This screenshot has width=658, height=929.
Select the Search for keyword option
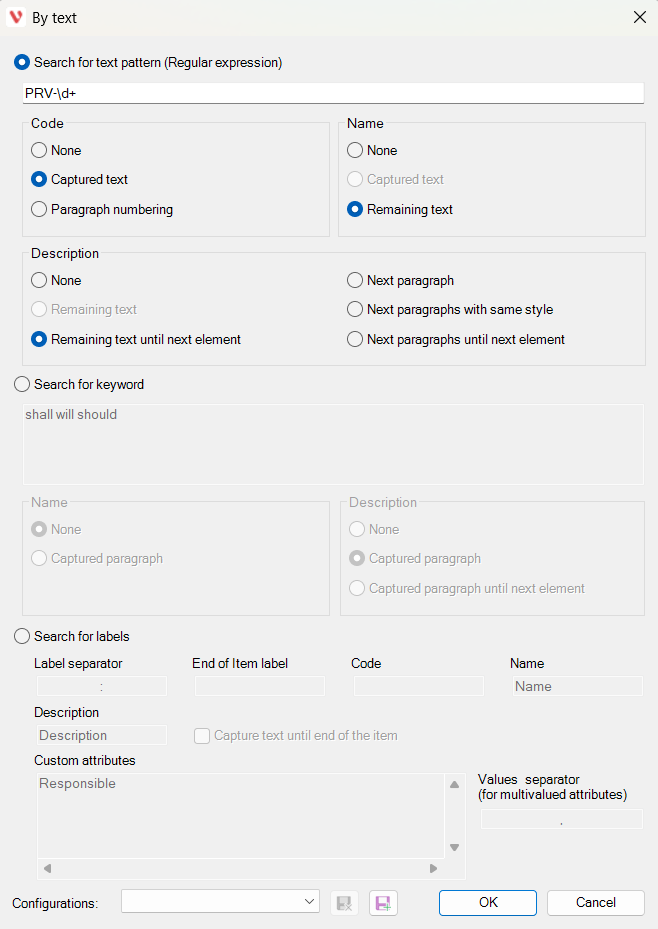coord(22,384)
